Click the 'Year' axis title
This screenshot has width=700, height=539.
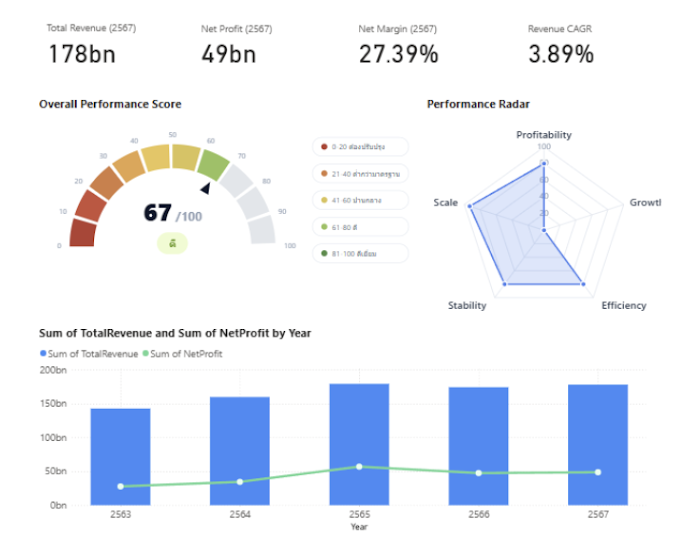[359, 527]
